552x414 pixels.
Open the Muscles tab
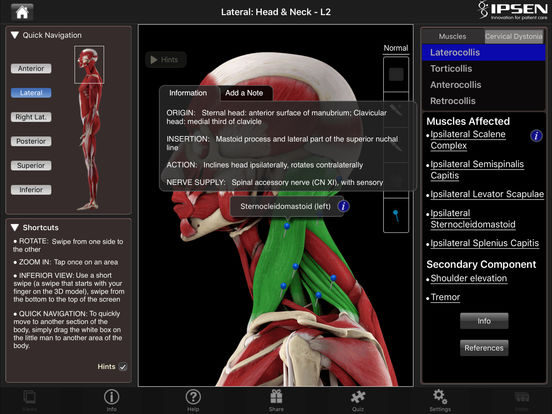[452, 36]
